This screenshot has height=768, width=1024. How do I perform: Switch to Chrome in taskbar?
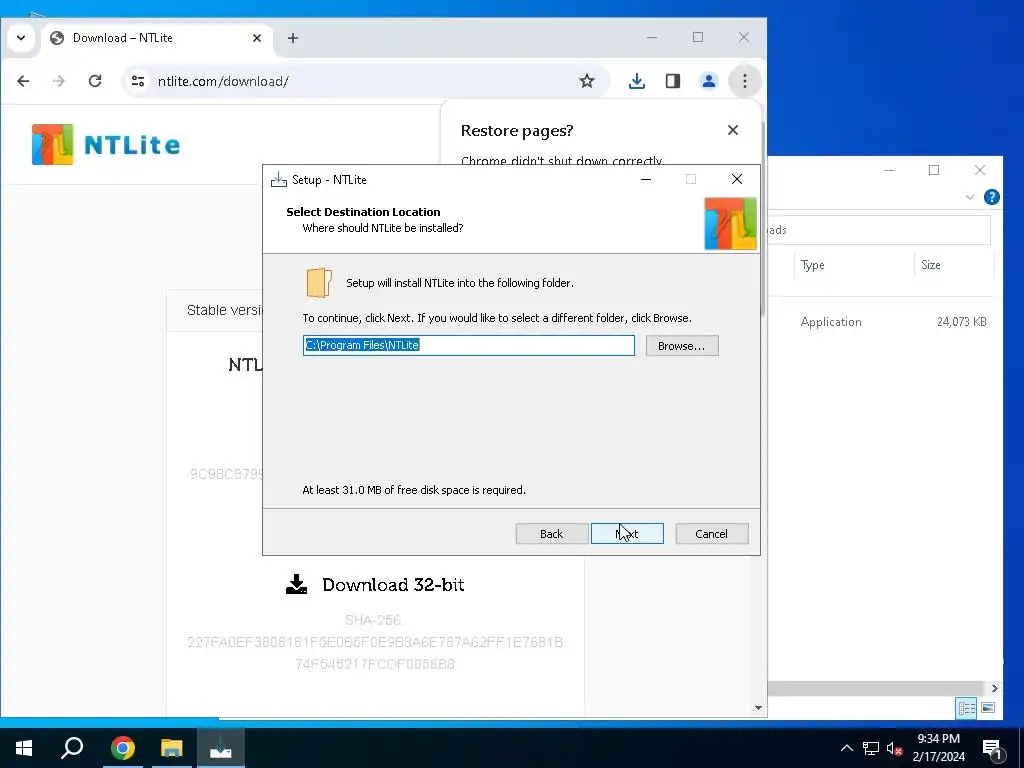pyautogui.click(x=122, y=748)
